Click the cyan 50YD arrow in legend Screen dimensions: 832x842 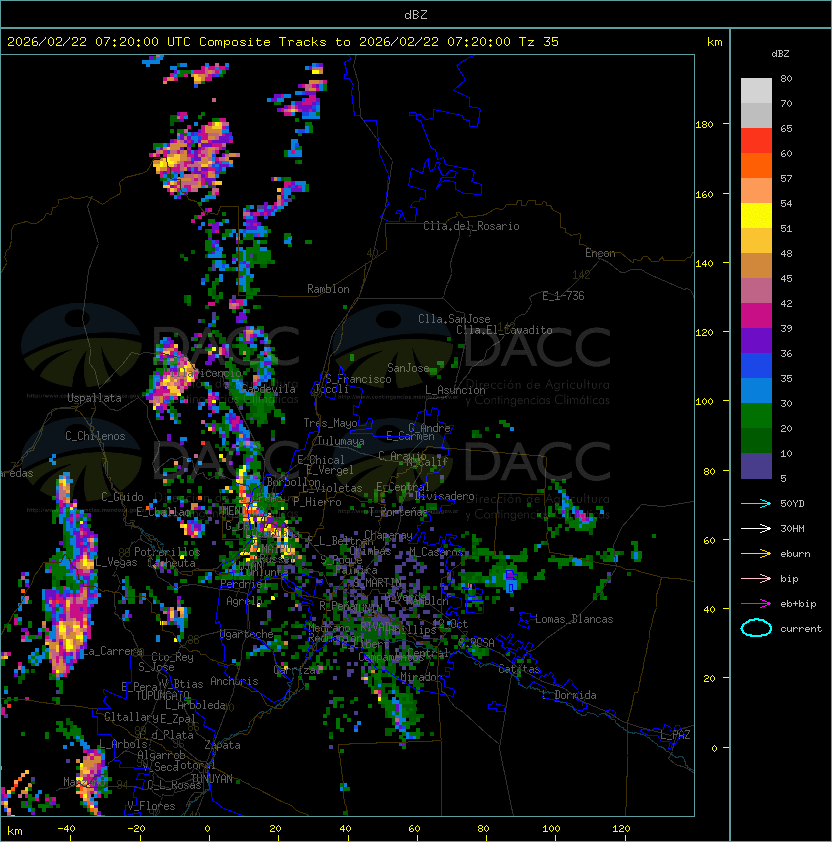[756, 503]
